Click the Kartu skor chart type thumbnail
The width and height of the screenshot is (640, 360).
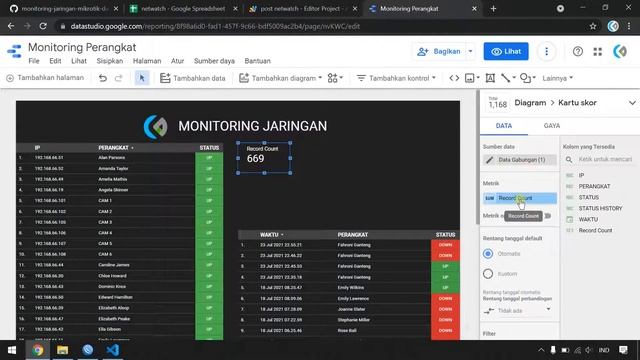tap(498, 103)
